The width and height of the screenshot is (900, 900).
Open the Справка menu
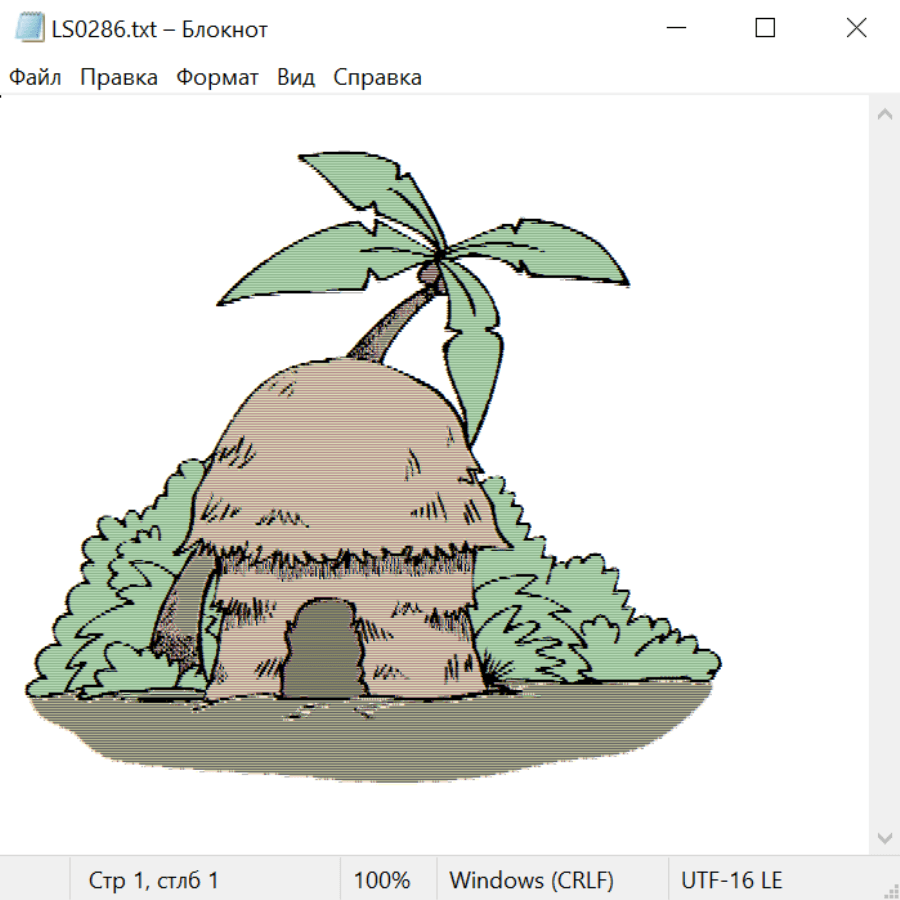pos(377,78)
